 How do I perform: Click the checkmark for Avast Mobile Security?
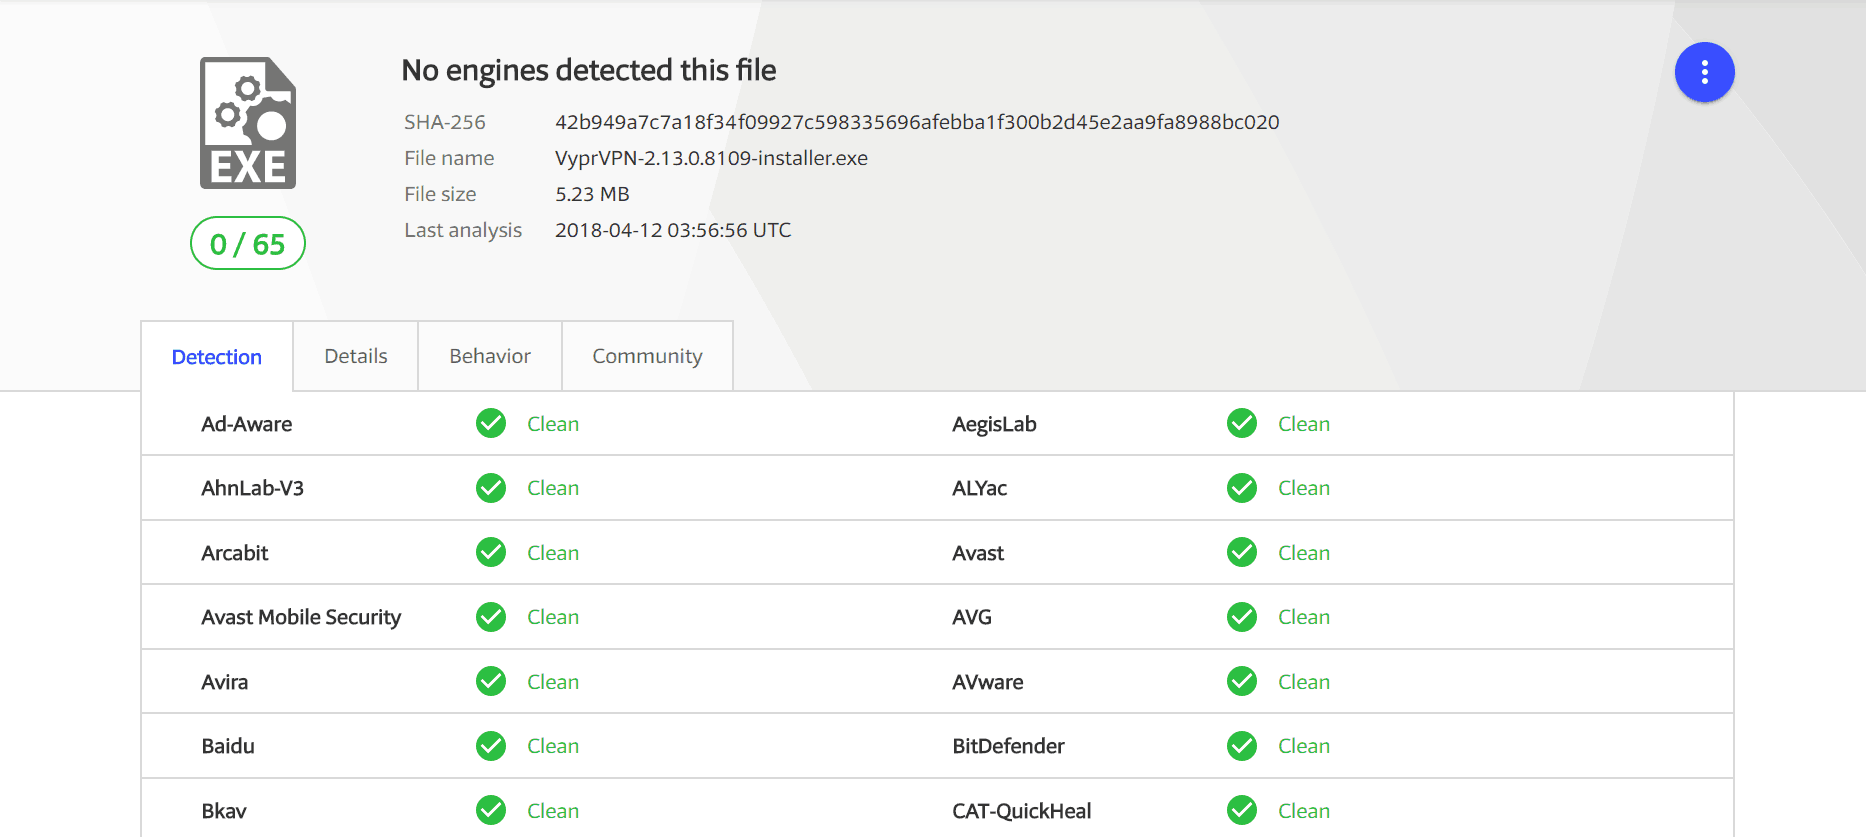click(x=491, y=617)
